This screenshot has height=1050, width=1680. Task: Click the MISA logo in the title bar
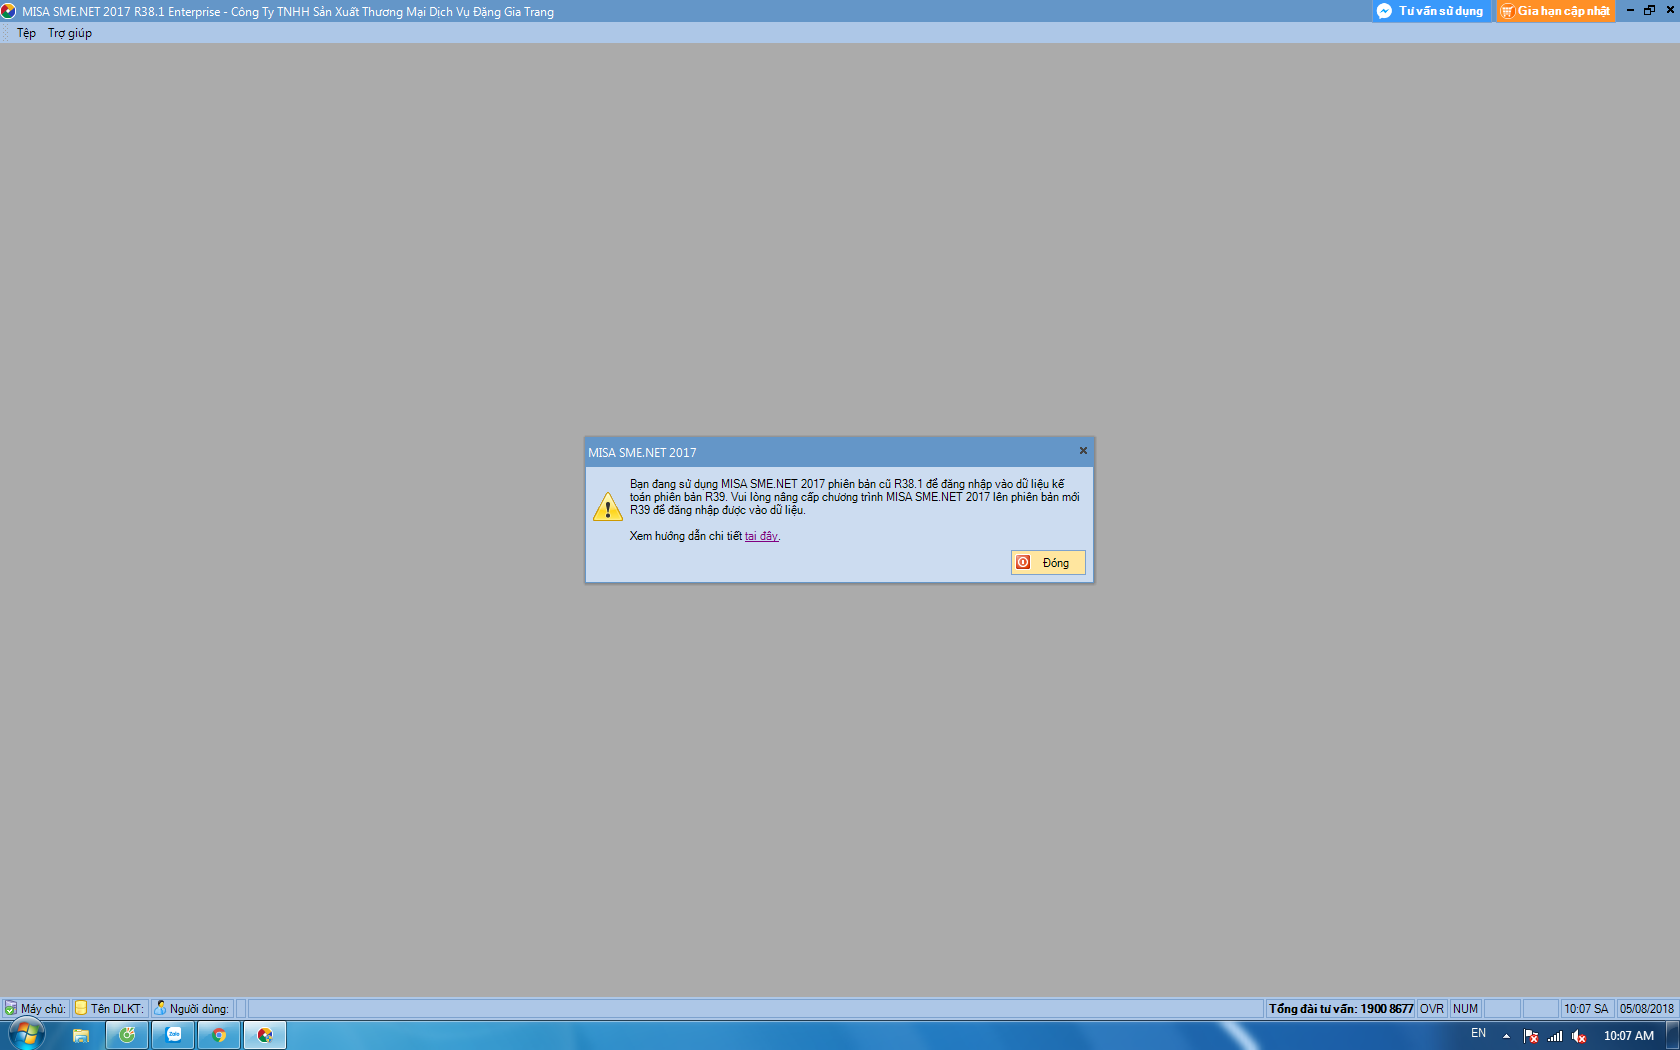coord(9,11)
